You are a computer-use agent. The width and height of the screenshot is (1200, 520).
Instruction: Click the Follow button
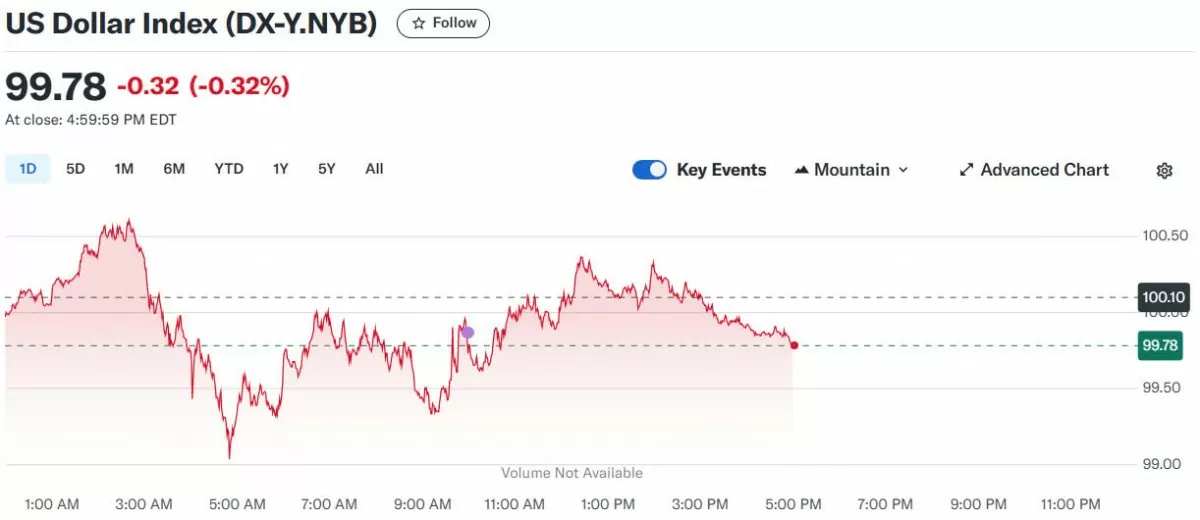point(443,23)
